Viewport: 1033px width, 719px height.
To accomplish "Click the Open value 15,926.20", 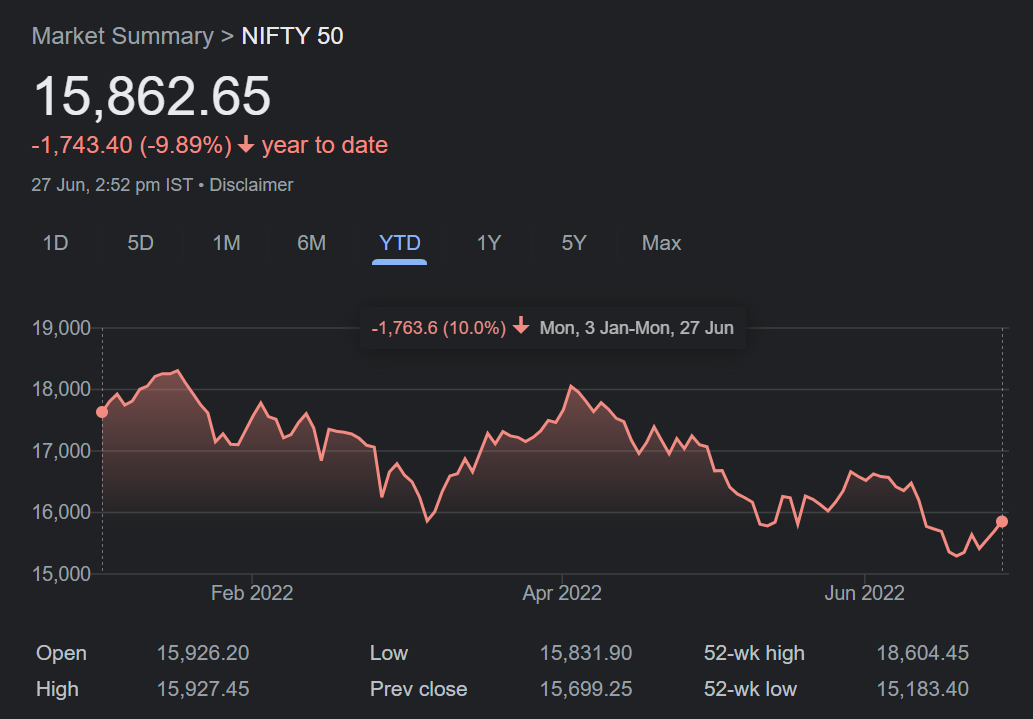I will click(203, 653).
